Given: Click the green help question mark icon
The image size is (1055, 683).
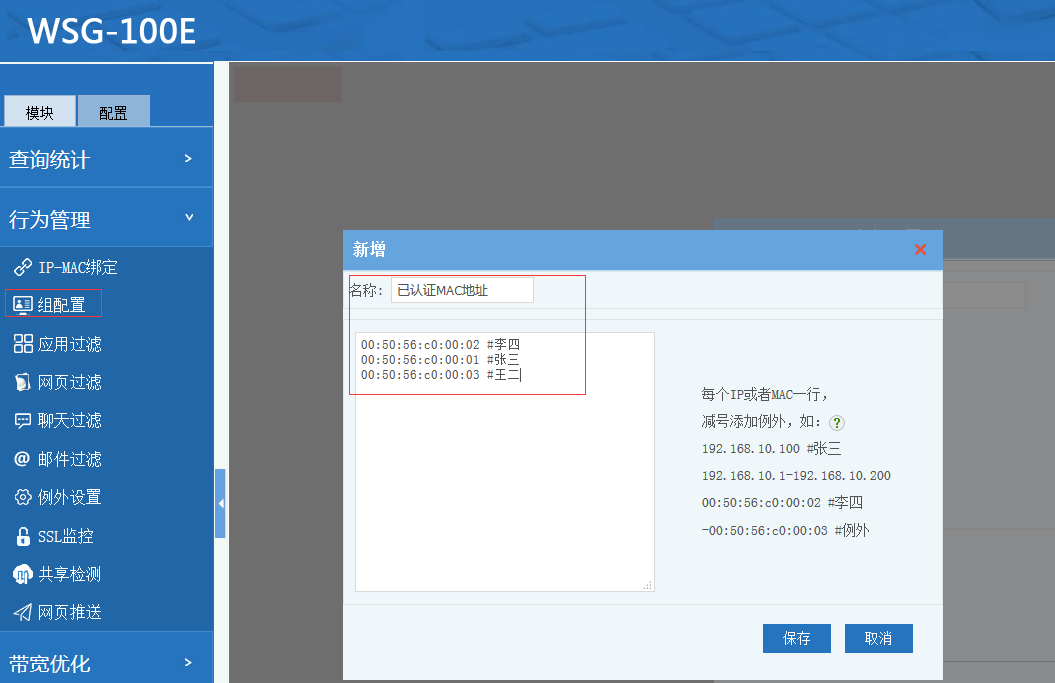Looking at the screenshot, I should [x=837, y=423].
